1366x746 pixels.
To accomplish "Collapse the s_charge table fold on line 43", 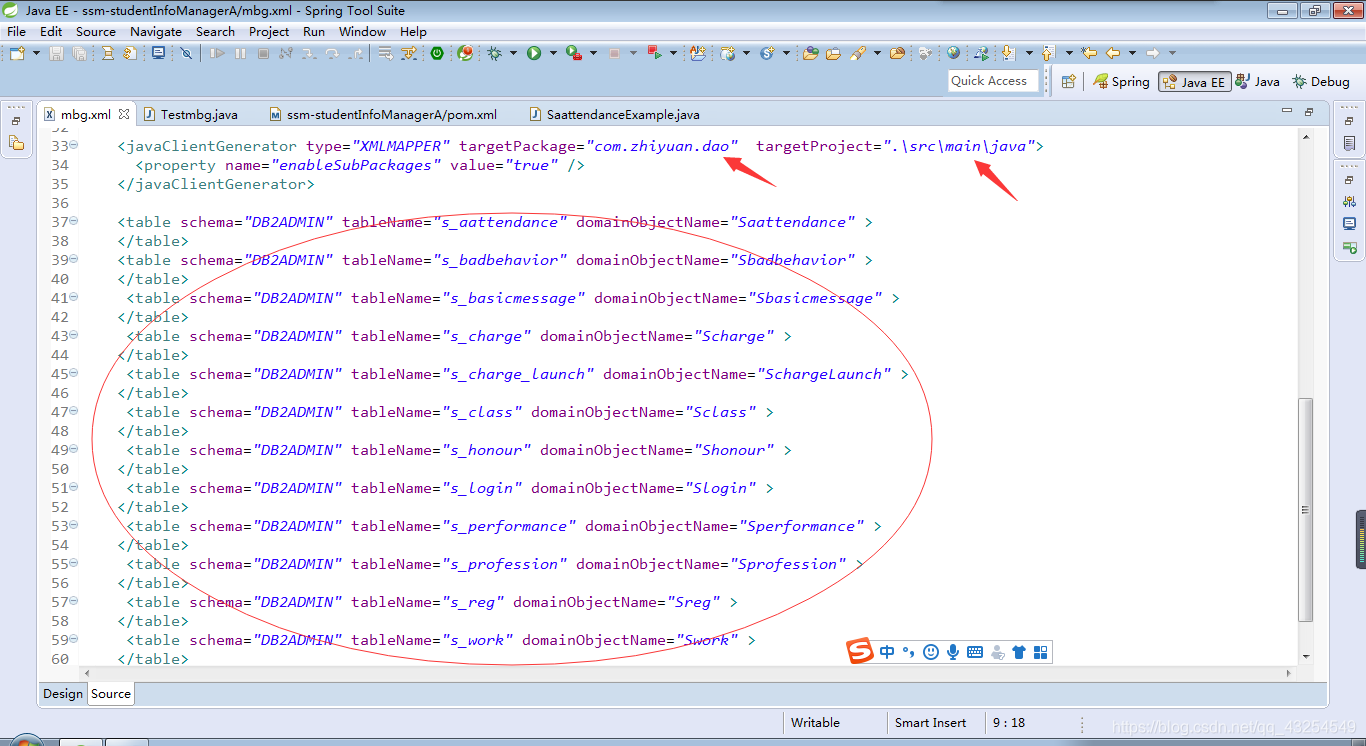I will (74, 336).
